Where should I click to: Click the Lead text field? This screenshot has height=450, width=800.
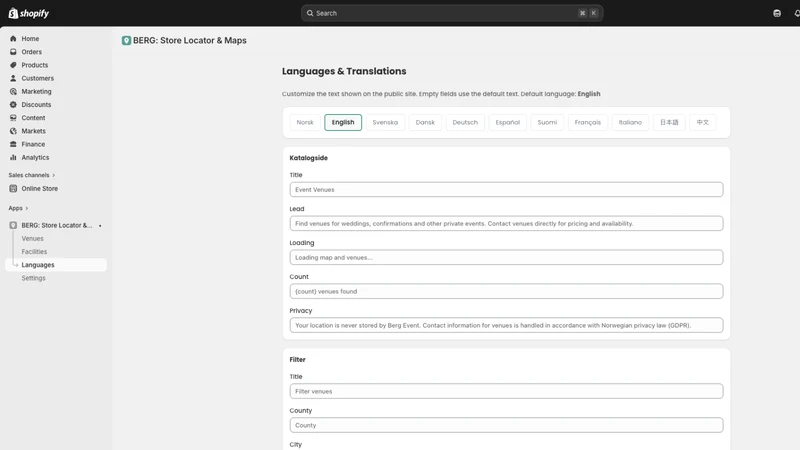pyautogui.click(x=506, y=223)
